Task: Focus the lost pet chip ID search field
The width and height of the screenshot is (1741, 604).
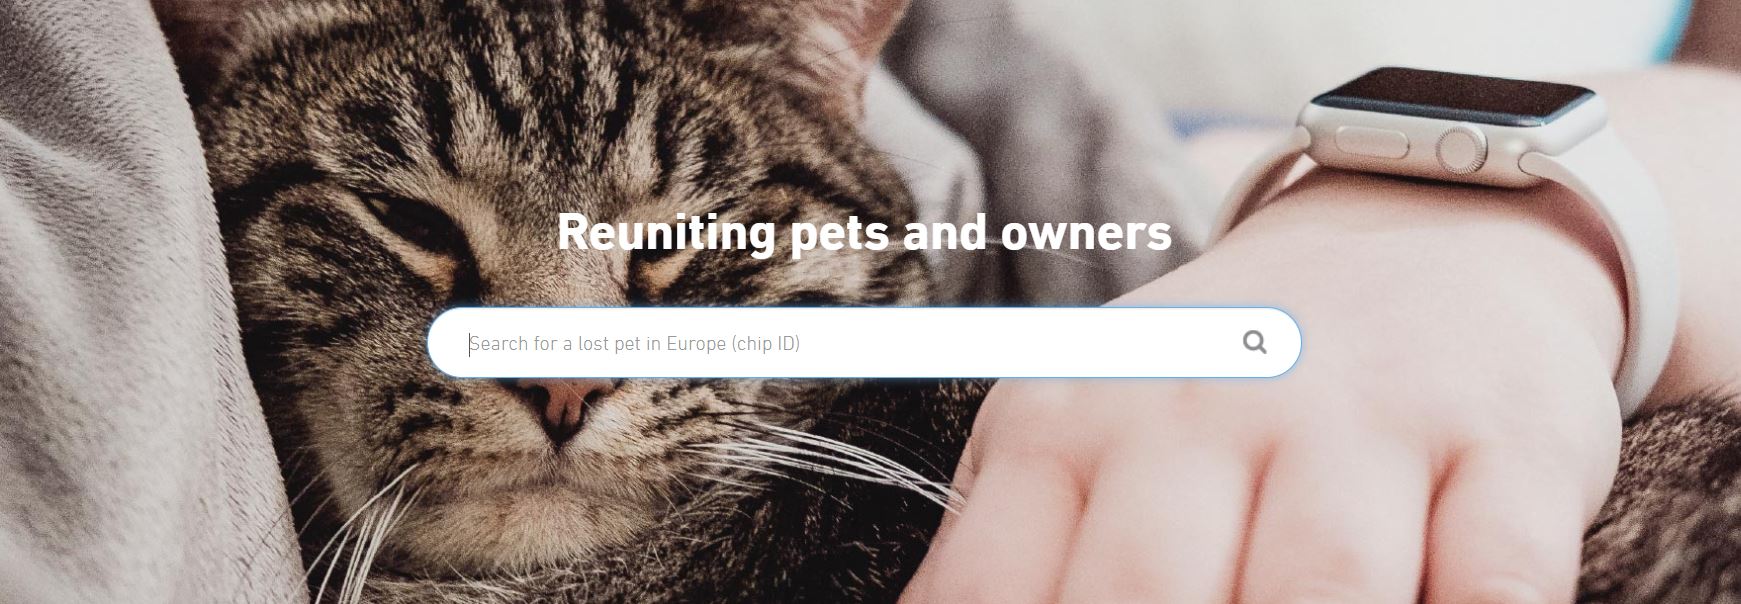Action: pyautogui.click(x=864, y=343)
